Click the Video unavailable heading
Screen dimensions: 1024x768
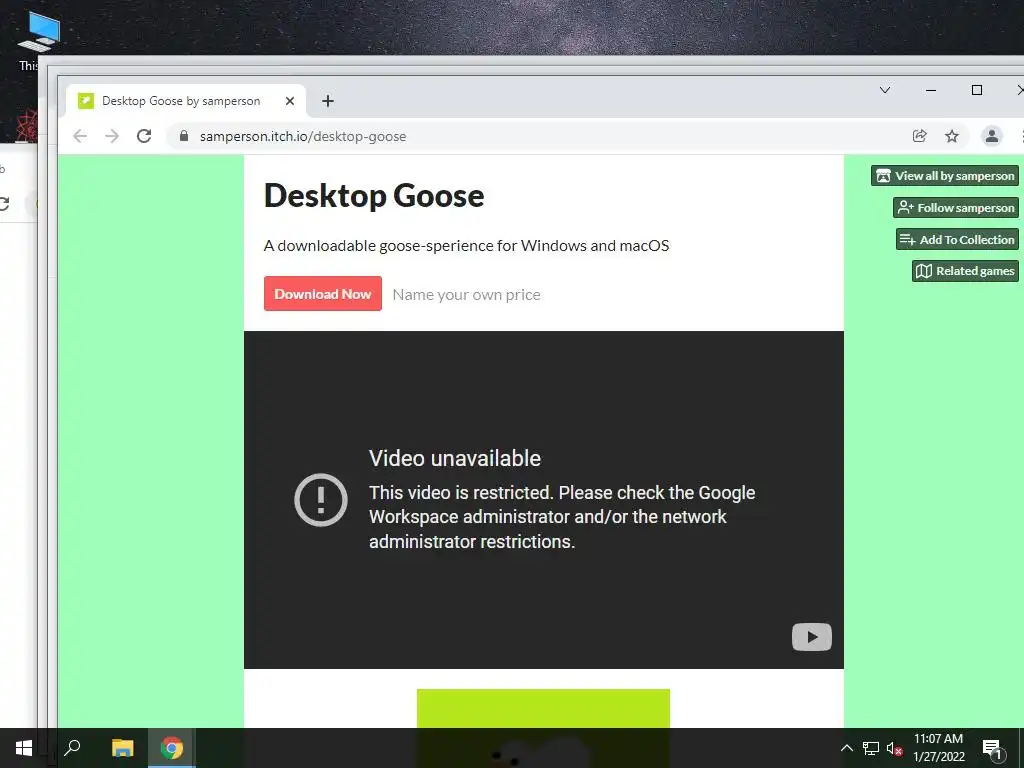(x=455, y=458)
